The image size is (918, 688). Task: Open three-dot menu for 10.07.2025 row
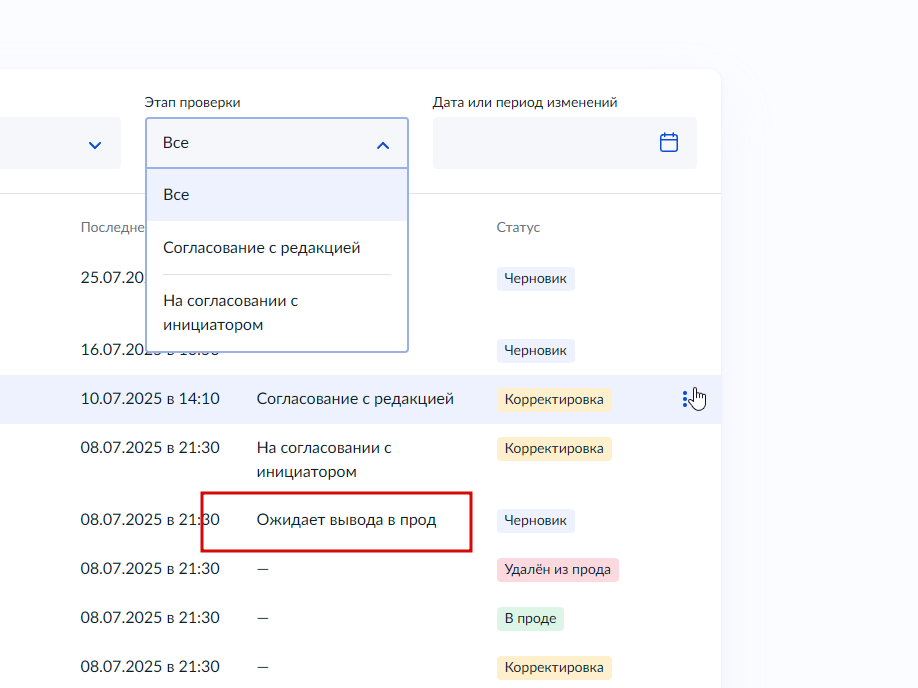684,399
